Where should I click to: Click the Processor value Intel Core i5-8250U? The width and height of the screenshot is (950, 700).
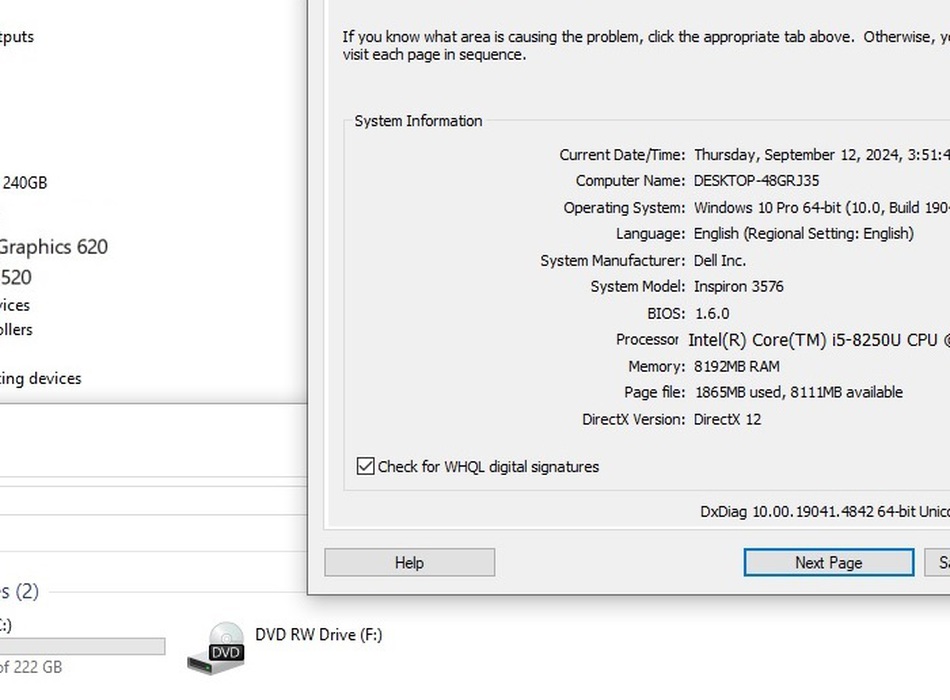pyautogui.click(x=812, y=340)
